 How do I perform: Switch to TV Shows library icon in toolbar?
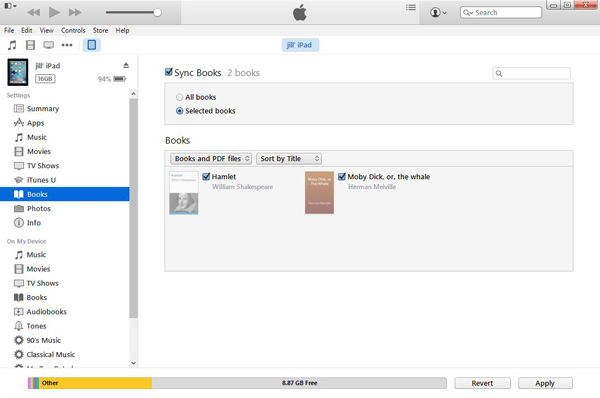49,45
